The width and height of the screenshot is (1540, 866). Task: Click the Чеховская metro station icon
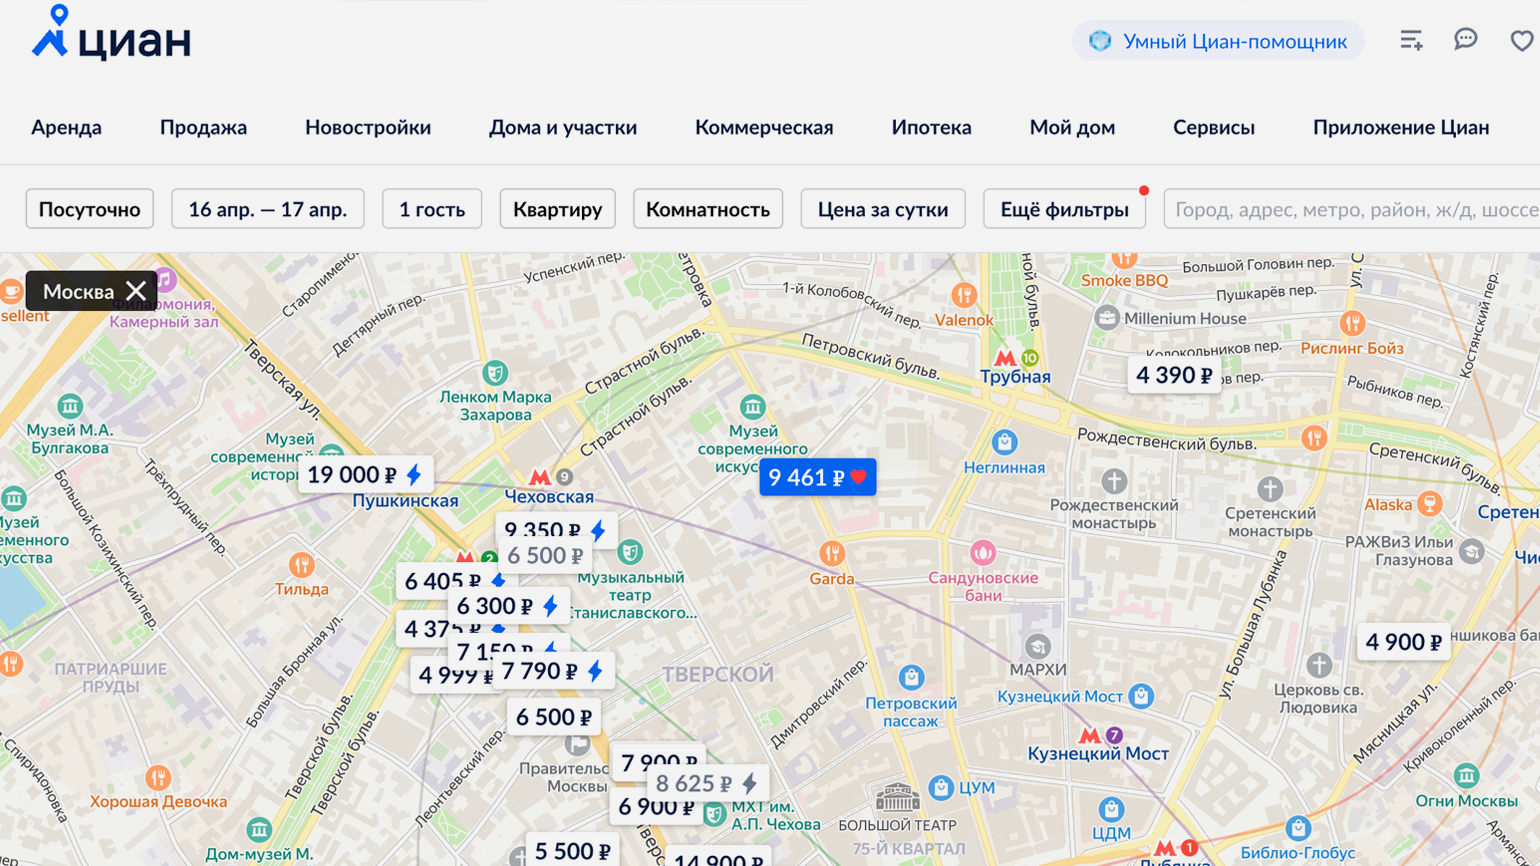(x=540, y=478)
